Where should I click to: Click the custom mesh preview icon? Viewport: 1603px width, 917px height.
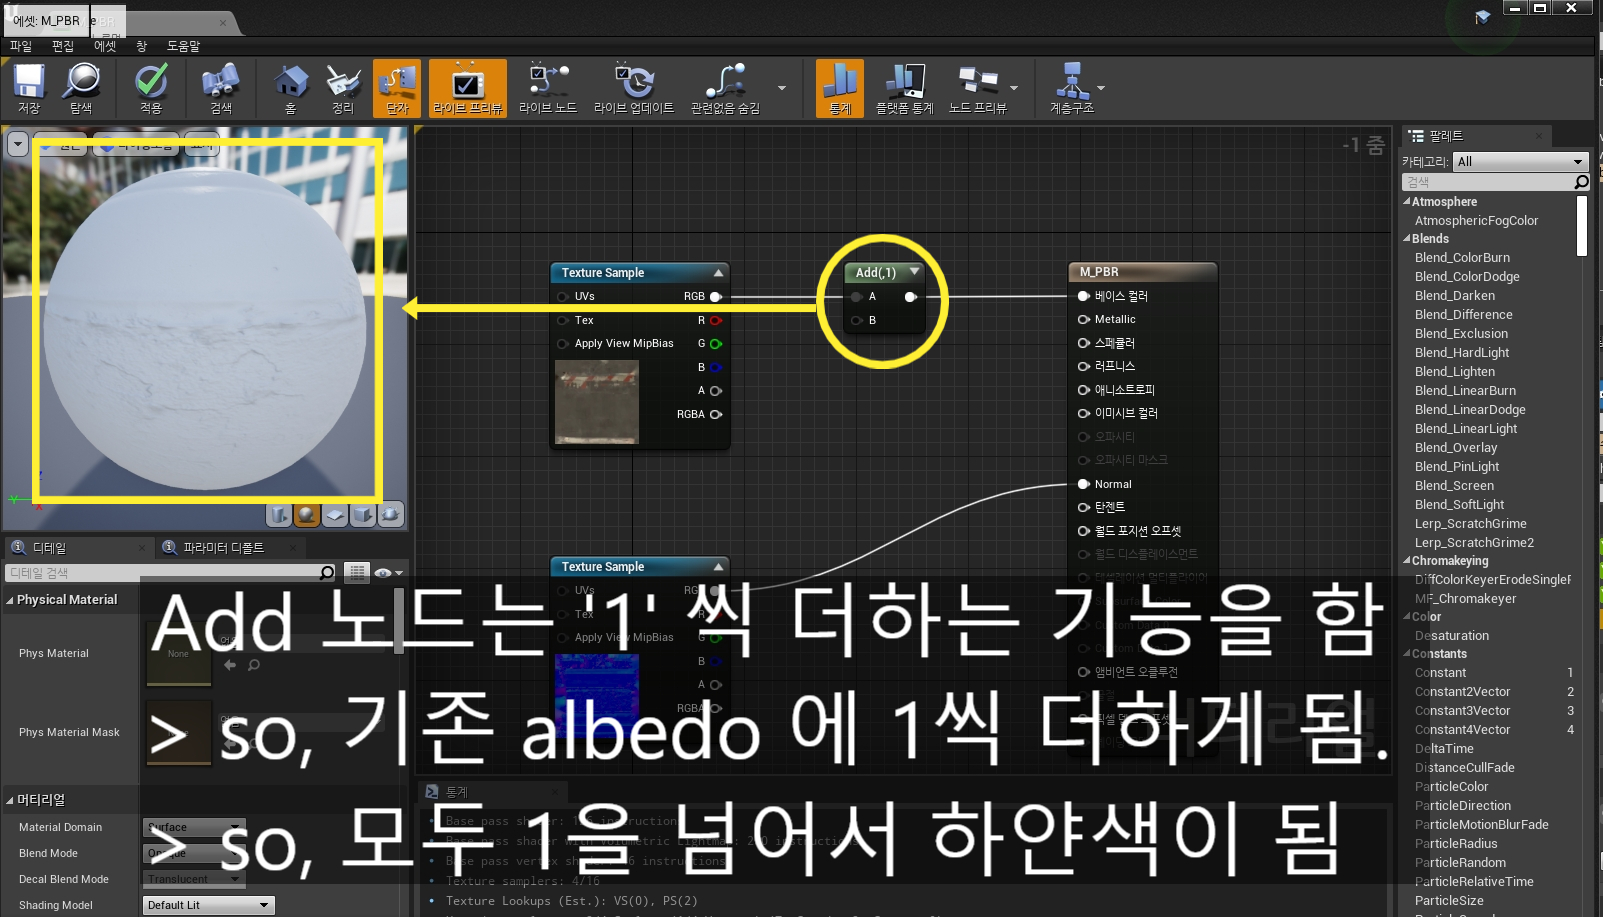[391, 515]
